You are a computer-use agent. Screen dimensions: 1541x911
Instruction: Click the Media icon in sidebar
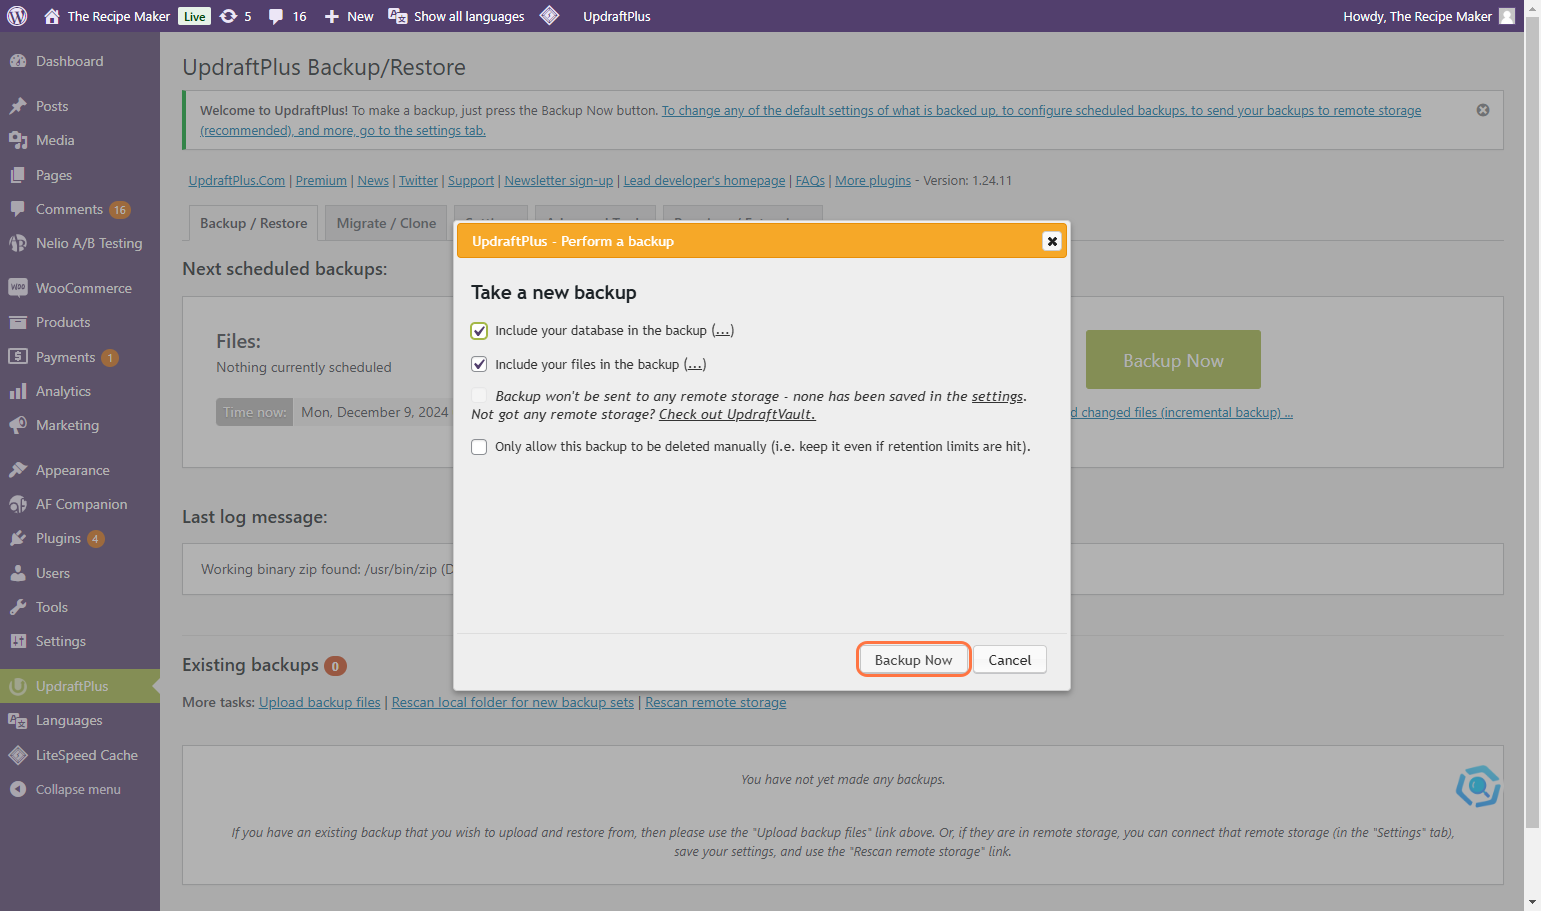click(18, 140)
